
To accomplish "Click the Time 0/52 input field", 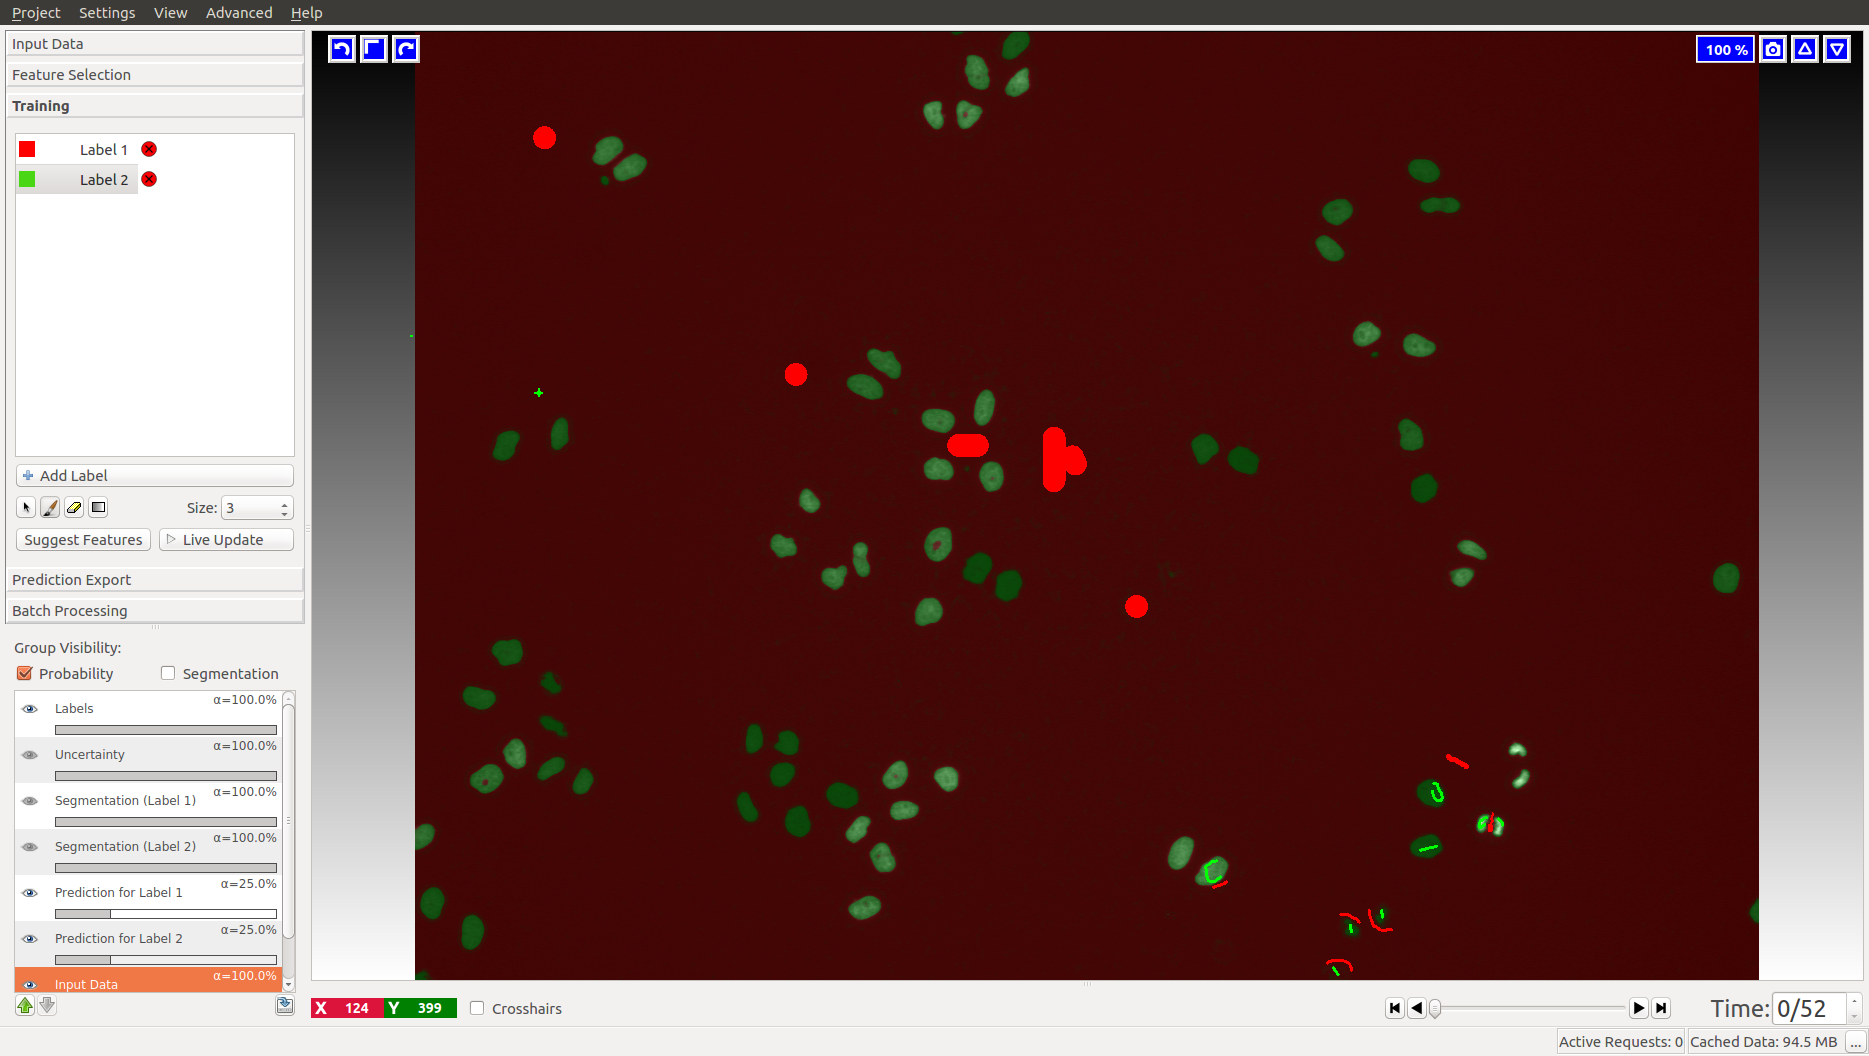I will tap(1809, 1008).
